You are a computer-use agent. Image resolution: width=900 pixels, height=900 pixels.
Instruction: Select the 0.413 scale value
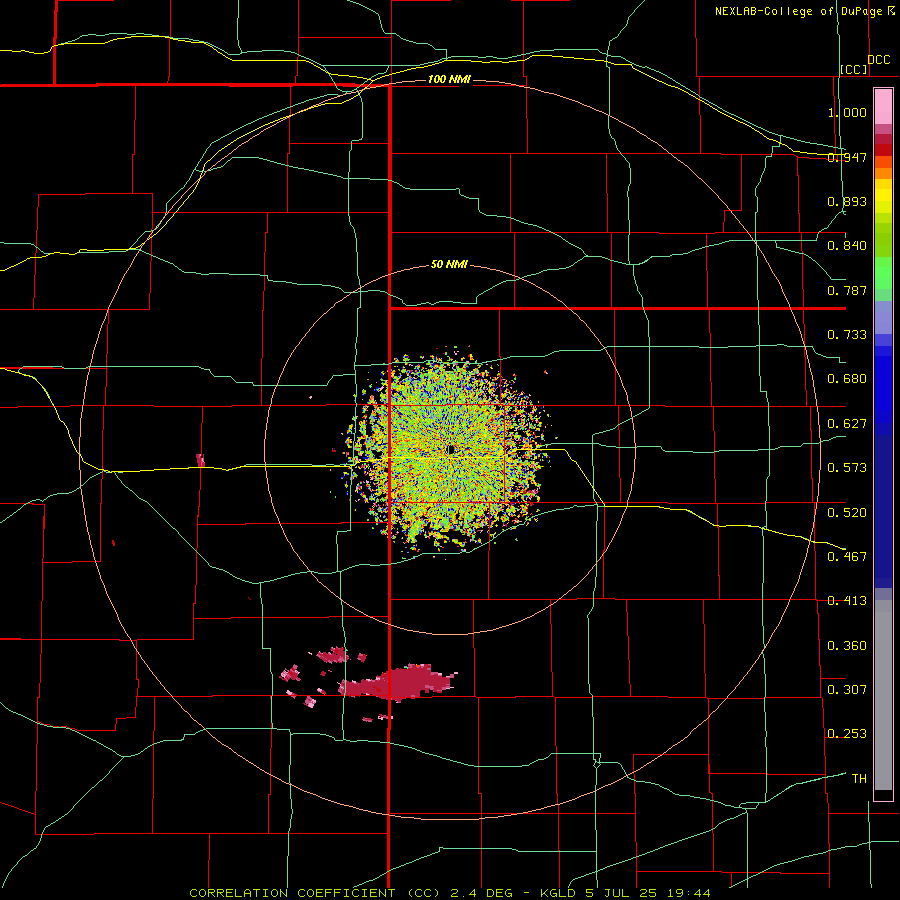click(847, 601)
